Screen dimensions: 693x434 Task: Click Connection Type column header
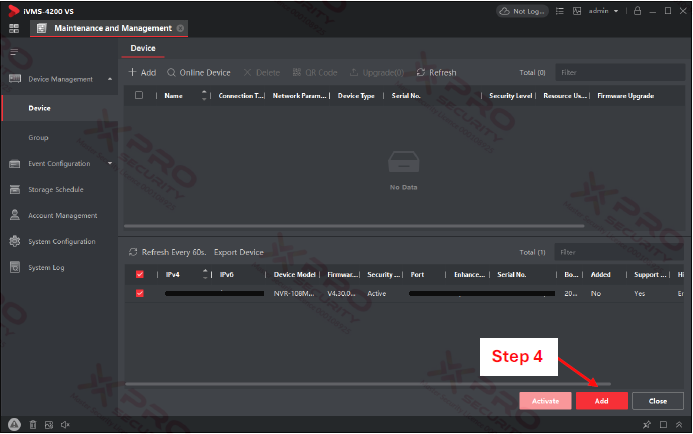pos(240,96)
